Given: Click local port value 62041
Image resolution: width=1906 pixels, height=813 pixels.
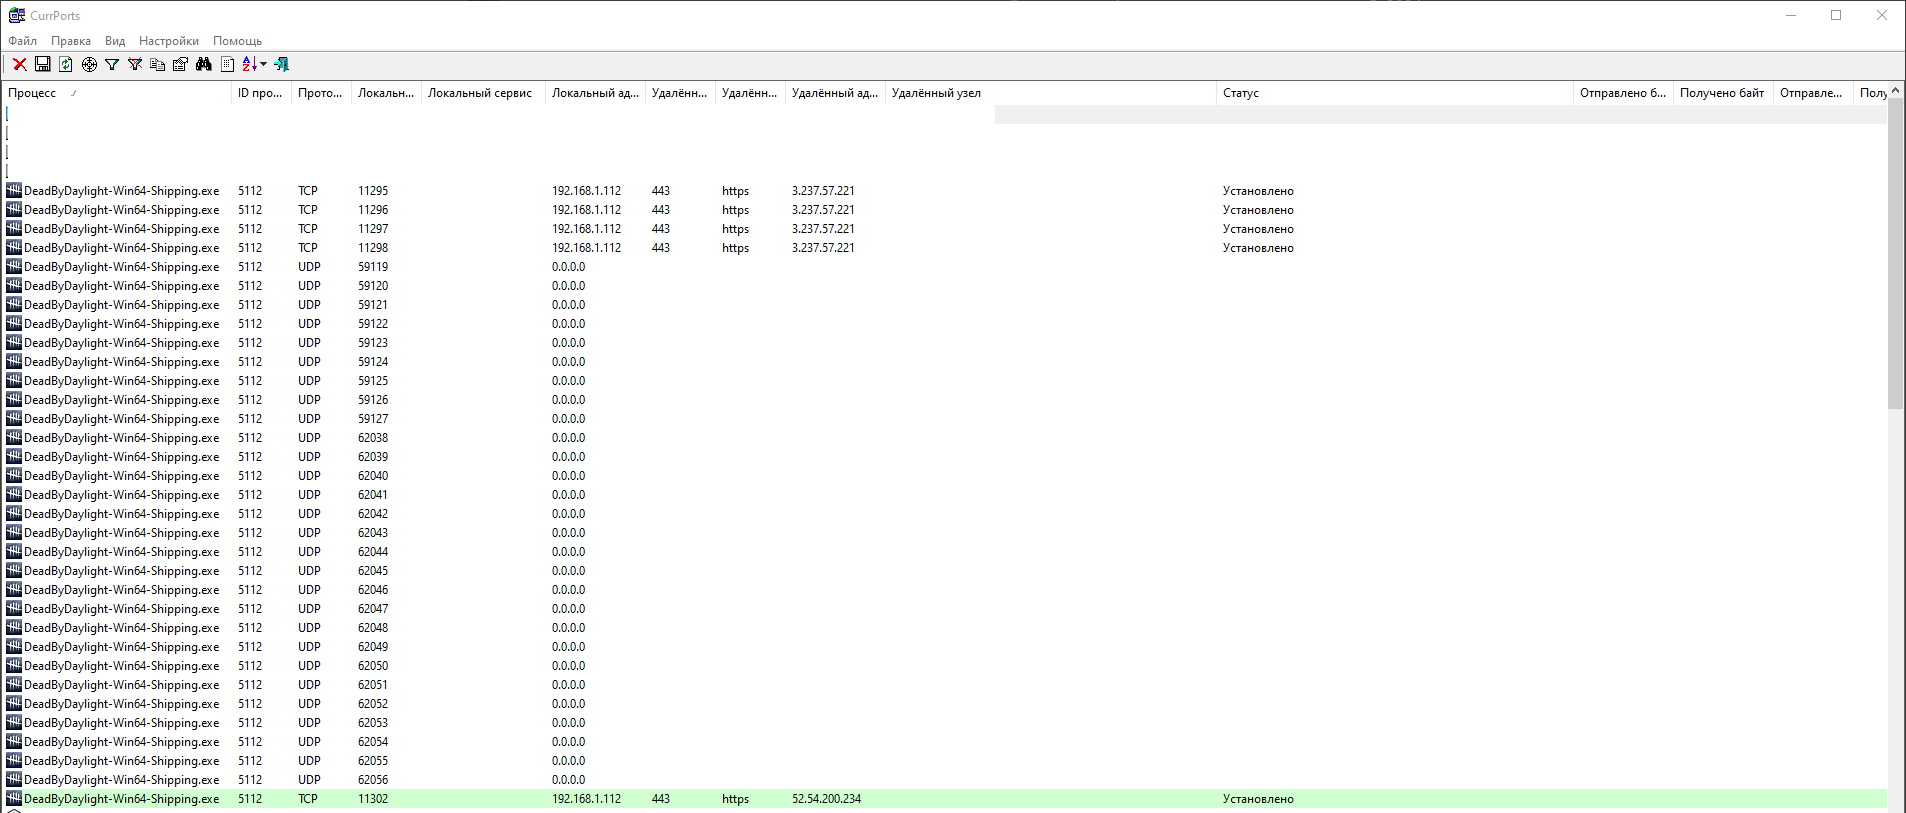Looking at the screenshot, I should click(x=373, y=494).
